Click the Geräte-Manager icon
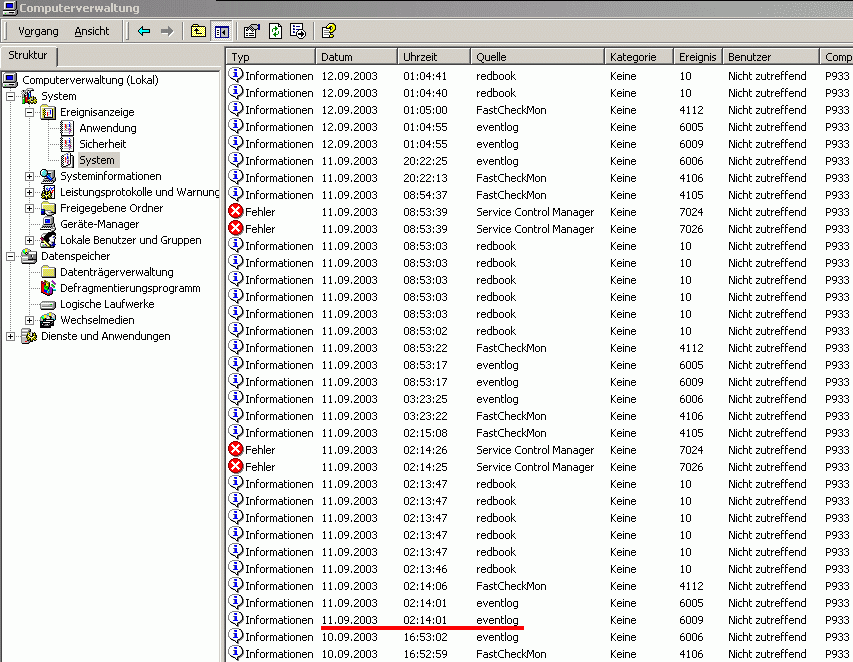 (48, 224)
